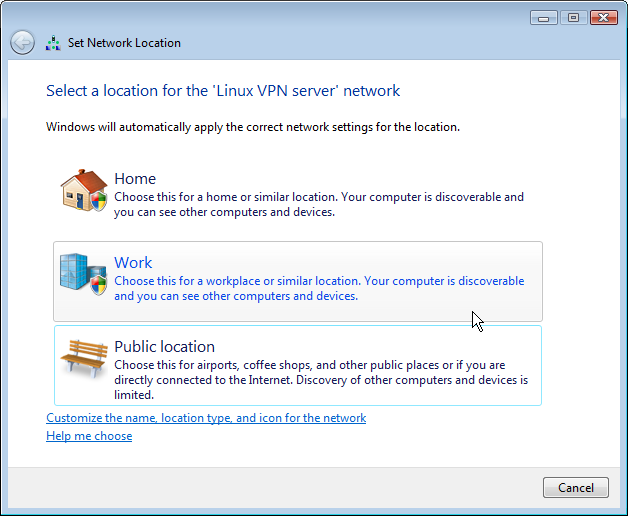Click the Public location park bench icon
628x516 pixels.
(84, 358)
